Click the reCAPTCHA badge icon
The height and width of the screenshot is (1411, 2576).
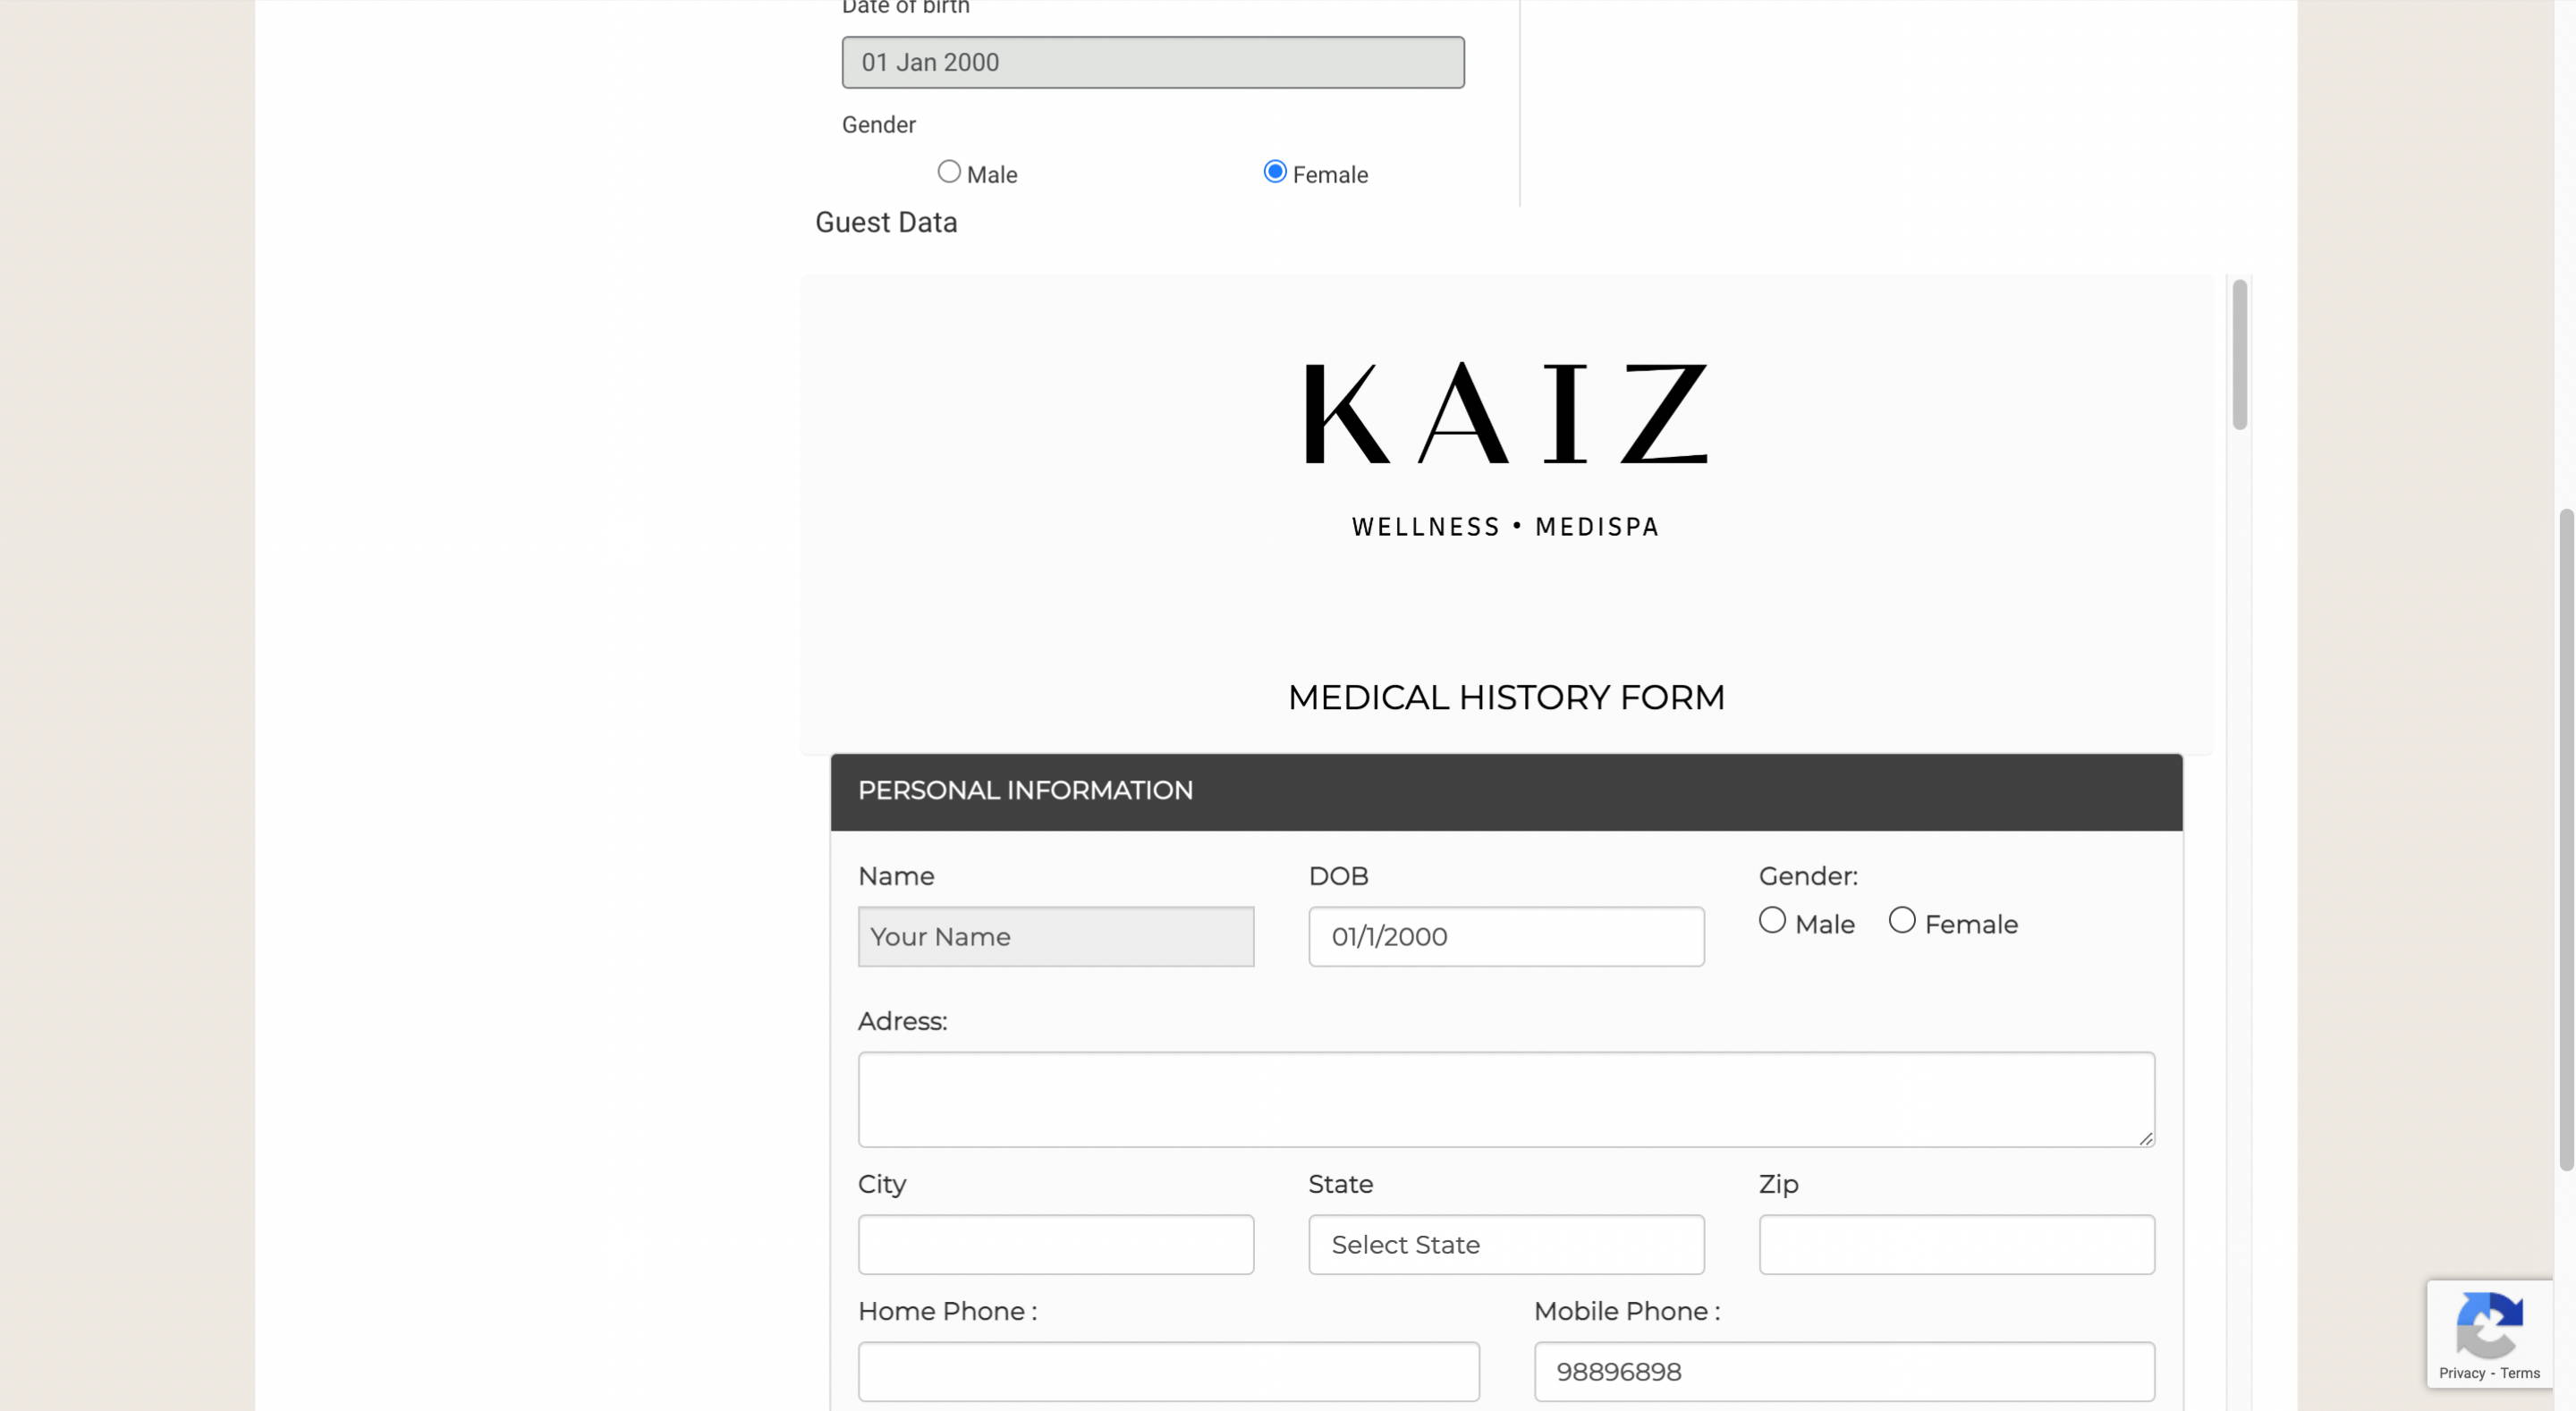[2489, 1324]
